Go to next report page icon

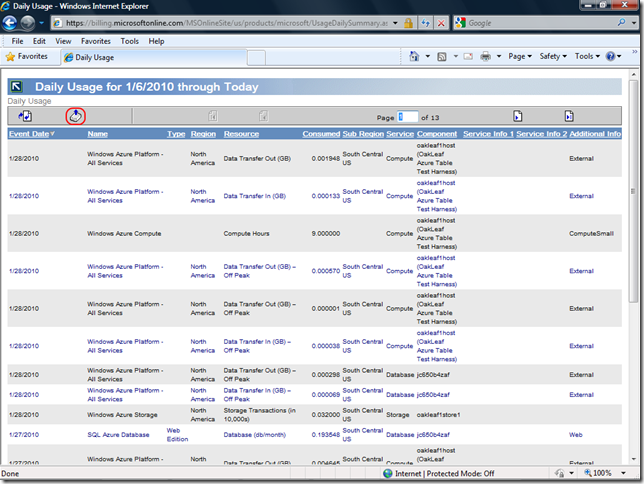(518, 116)
